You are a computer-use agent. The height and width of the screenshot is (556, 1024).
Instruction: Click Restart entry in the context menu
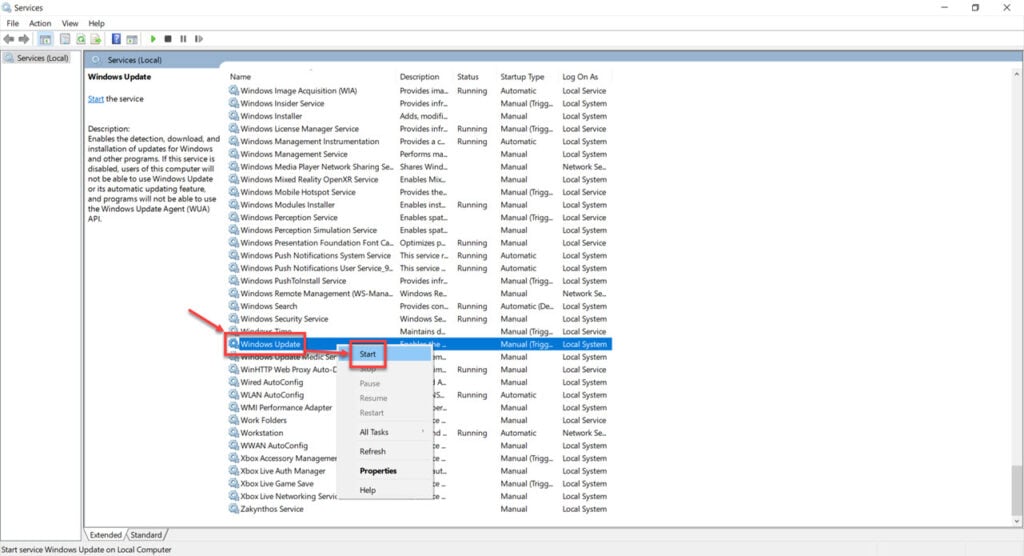(x=385, y=413)
